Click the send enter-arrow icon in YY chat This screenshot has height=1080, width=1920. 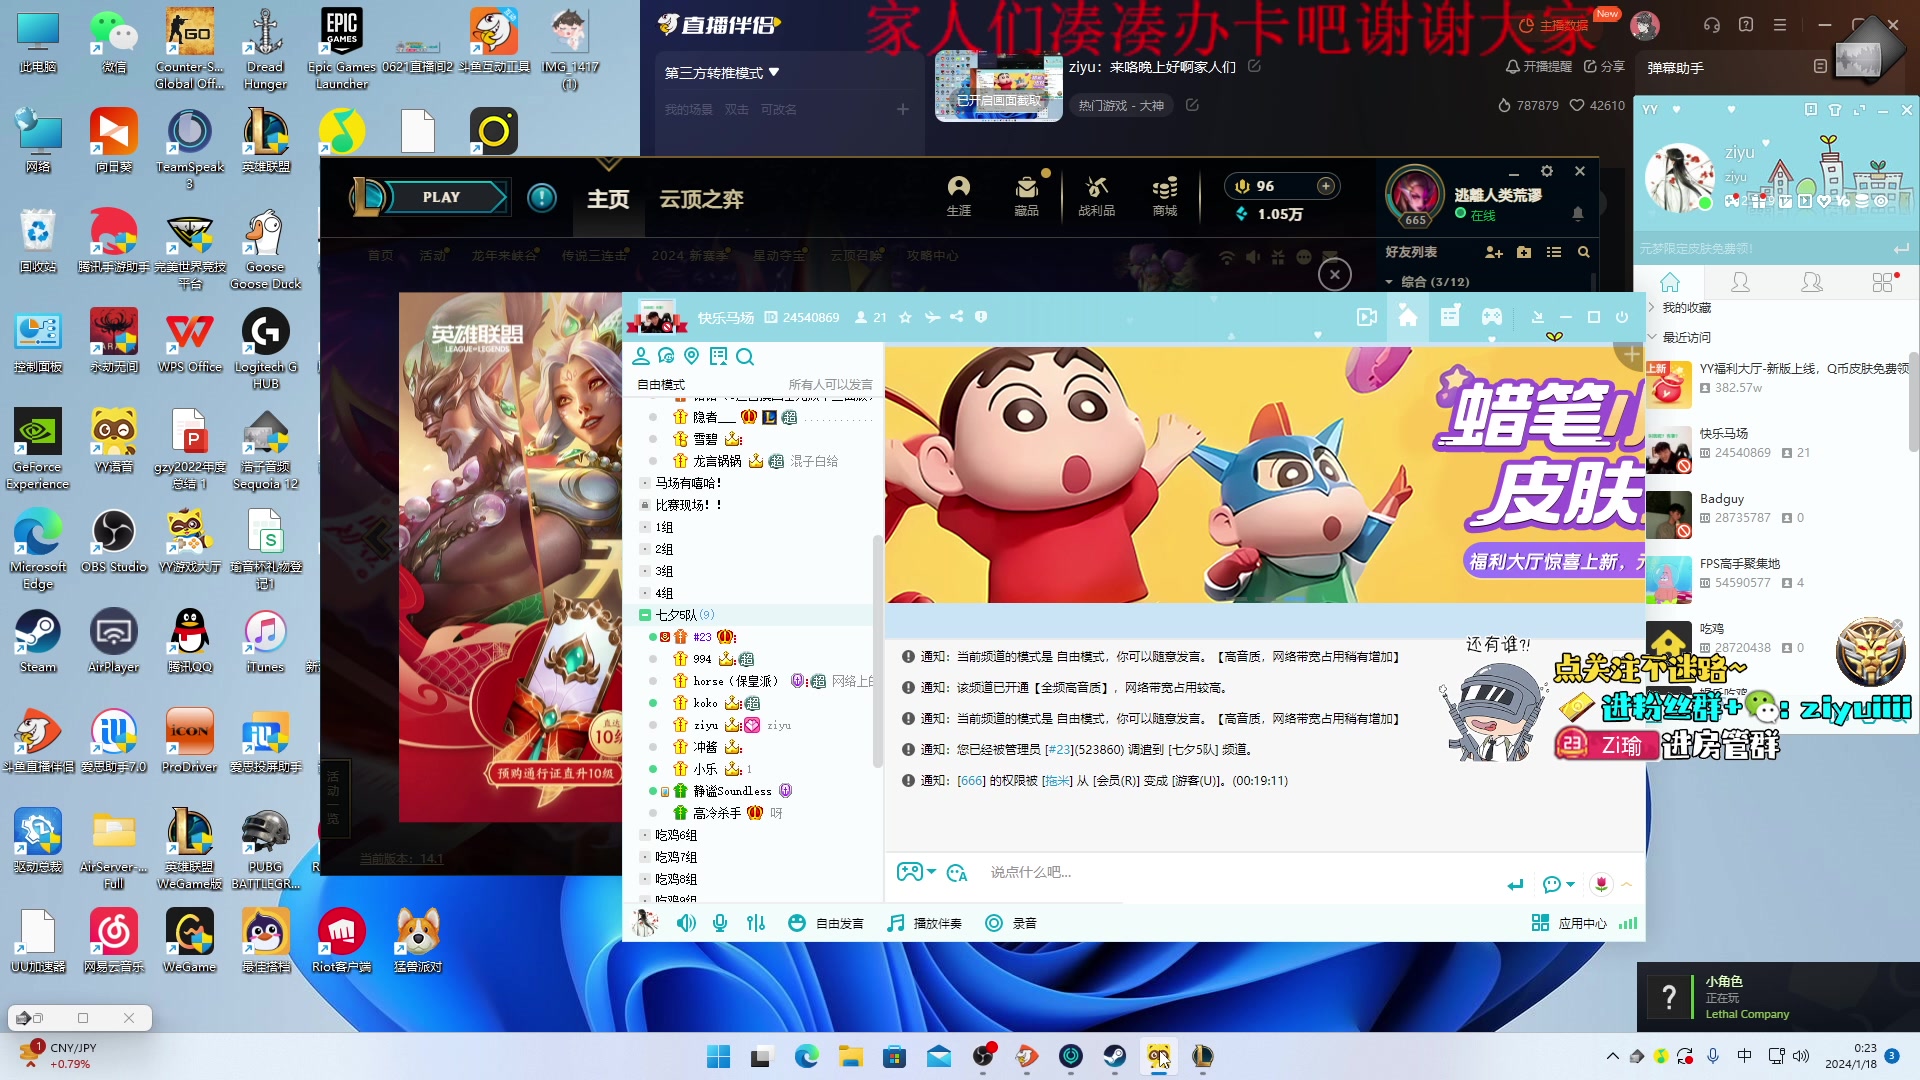coord(1516,884)
